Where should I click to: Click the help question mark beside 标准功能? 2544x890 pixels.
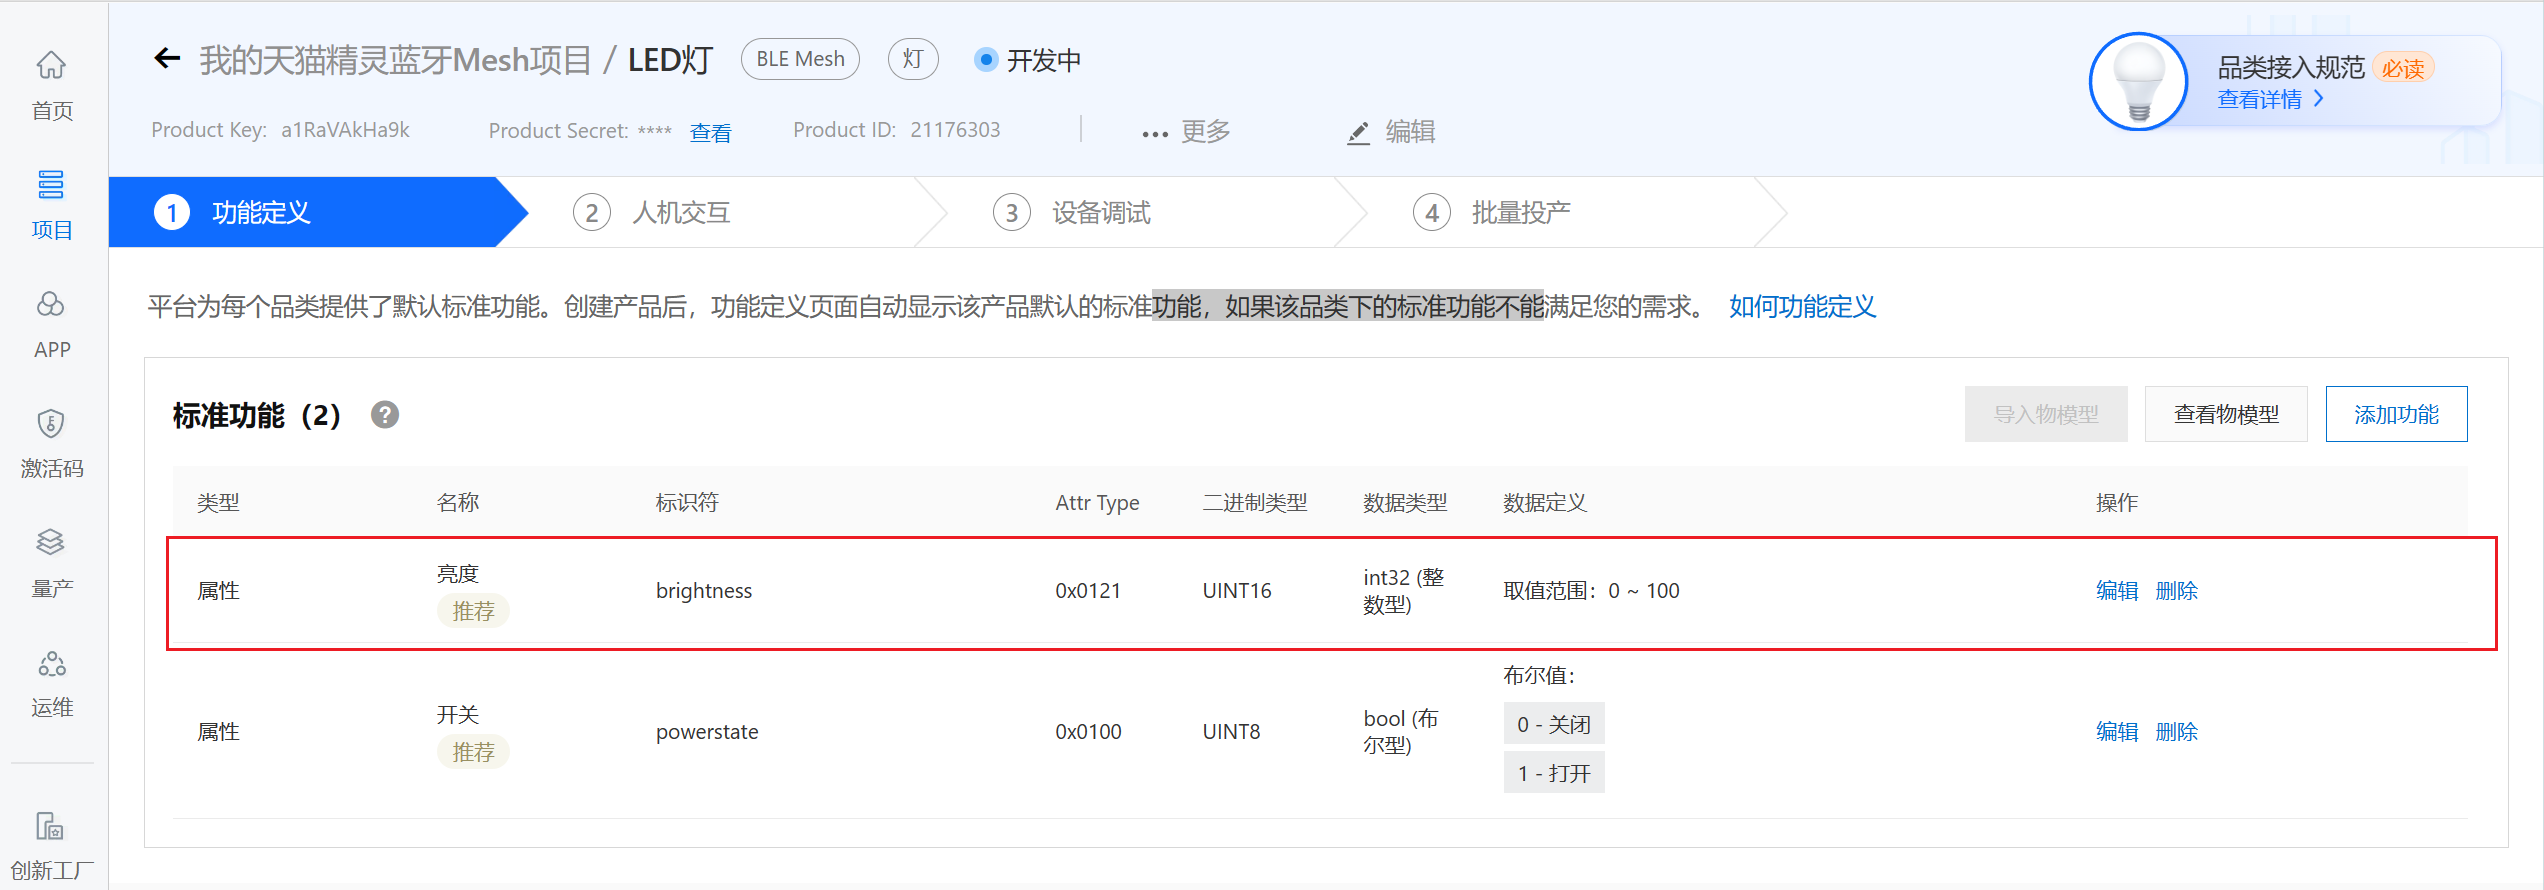click(x=385, y=415)
